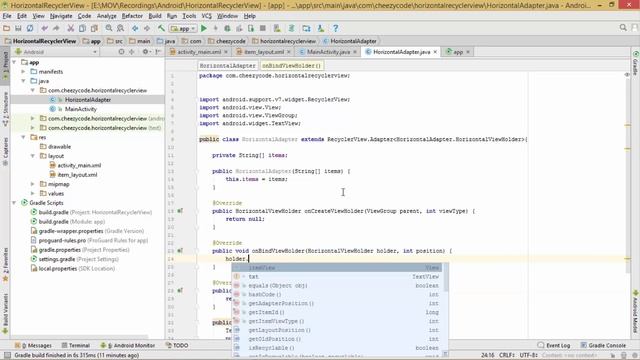Viewport: 640px width, 360px height.
Task: Toggle the Gradle tool window on right
Action: 636,62
